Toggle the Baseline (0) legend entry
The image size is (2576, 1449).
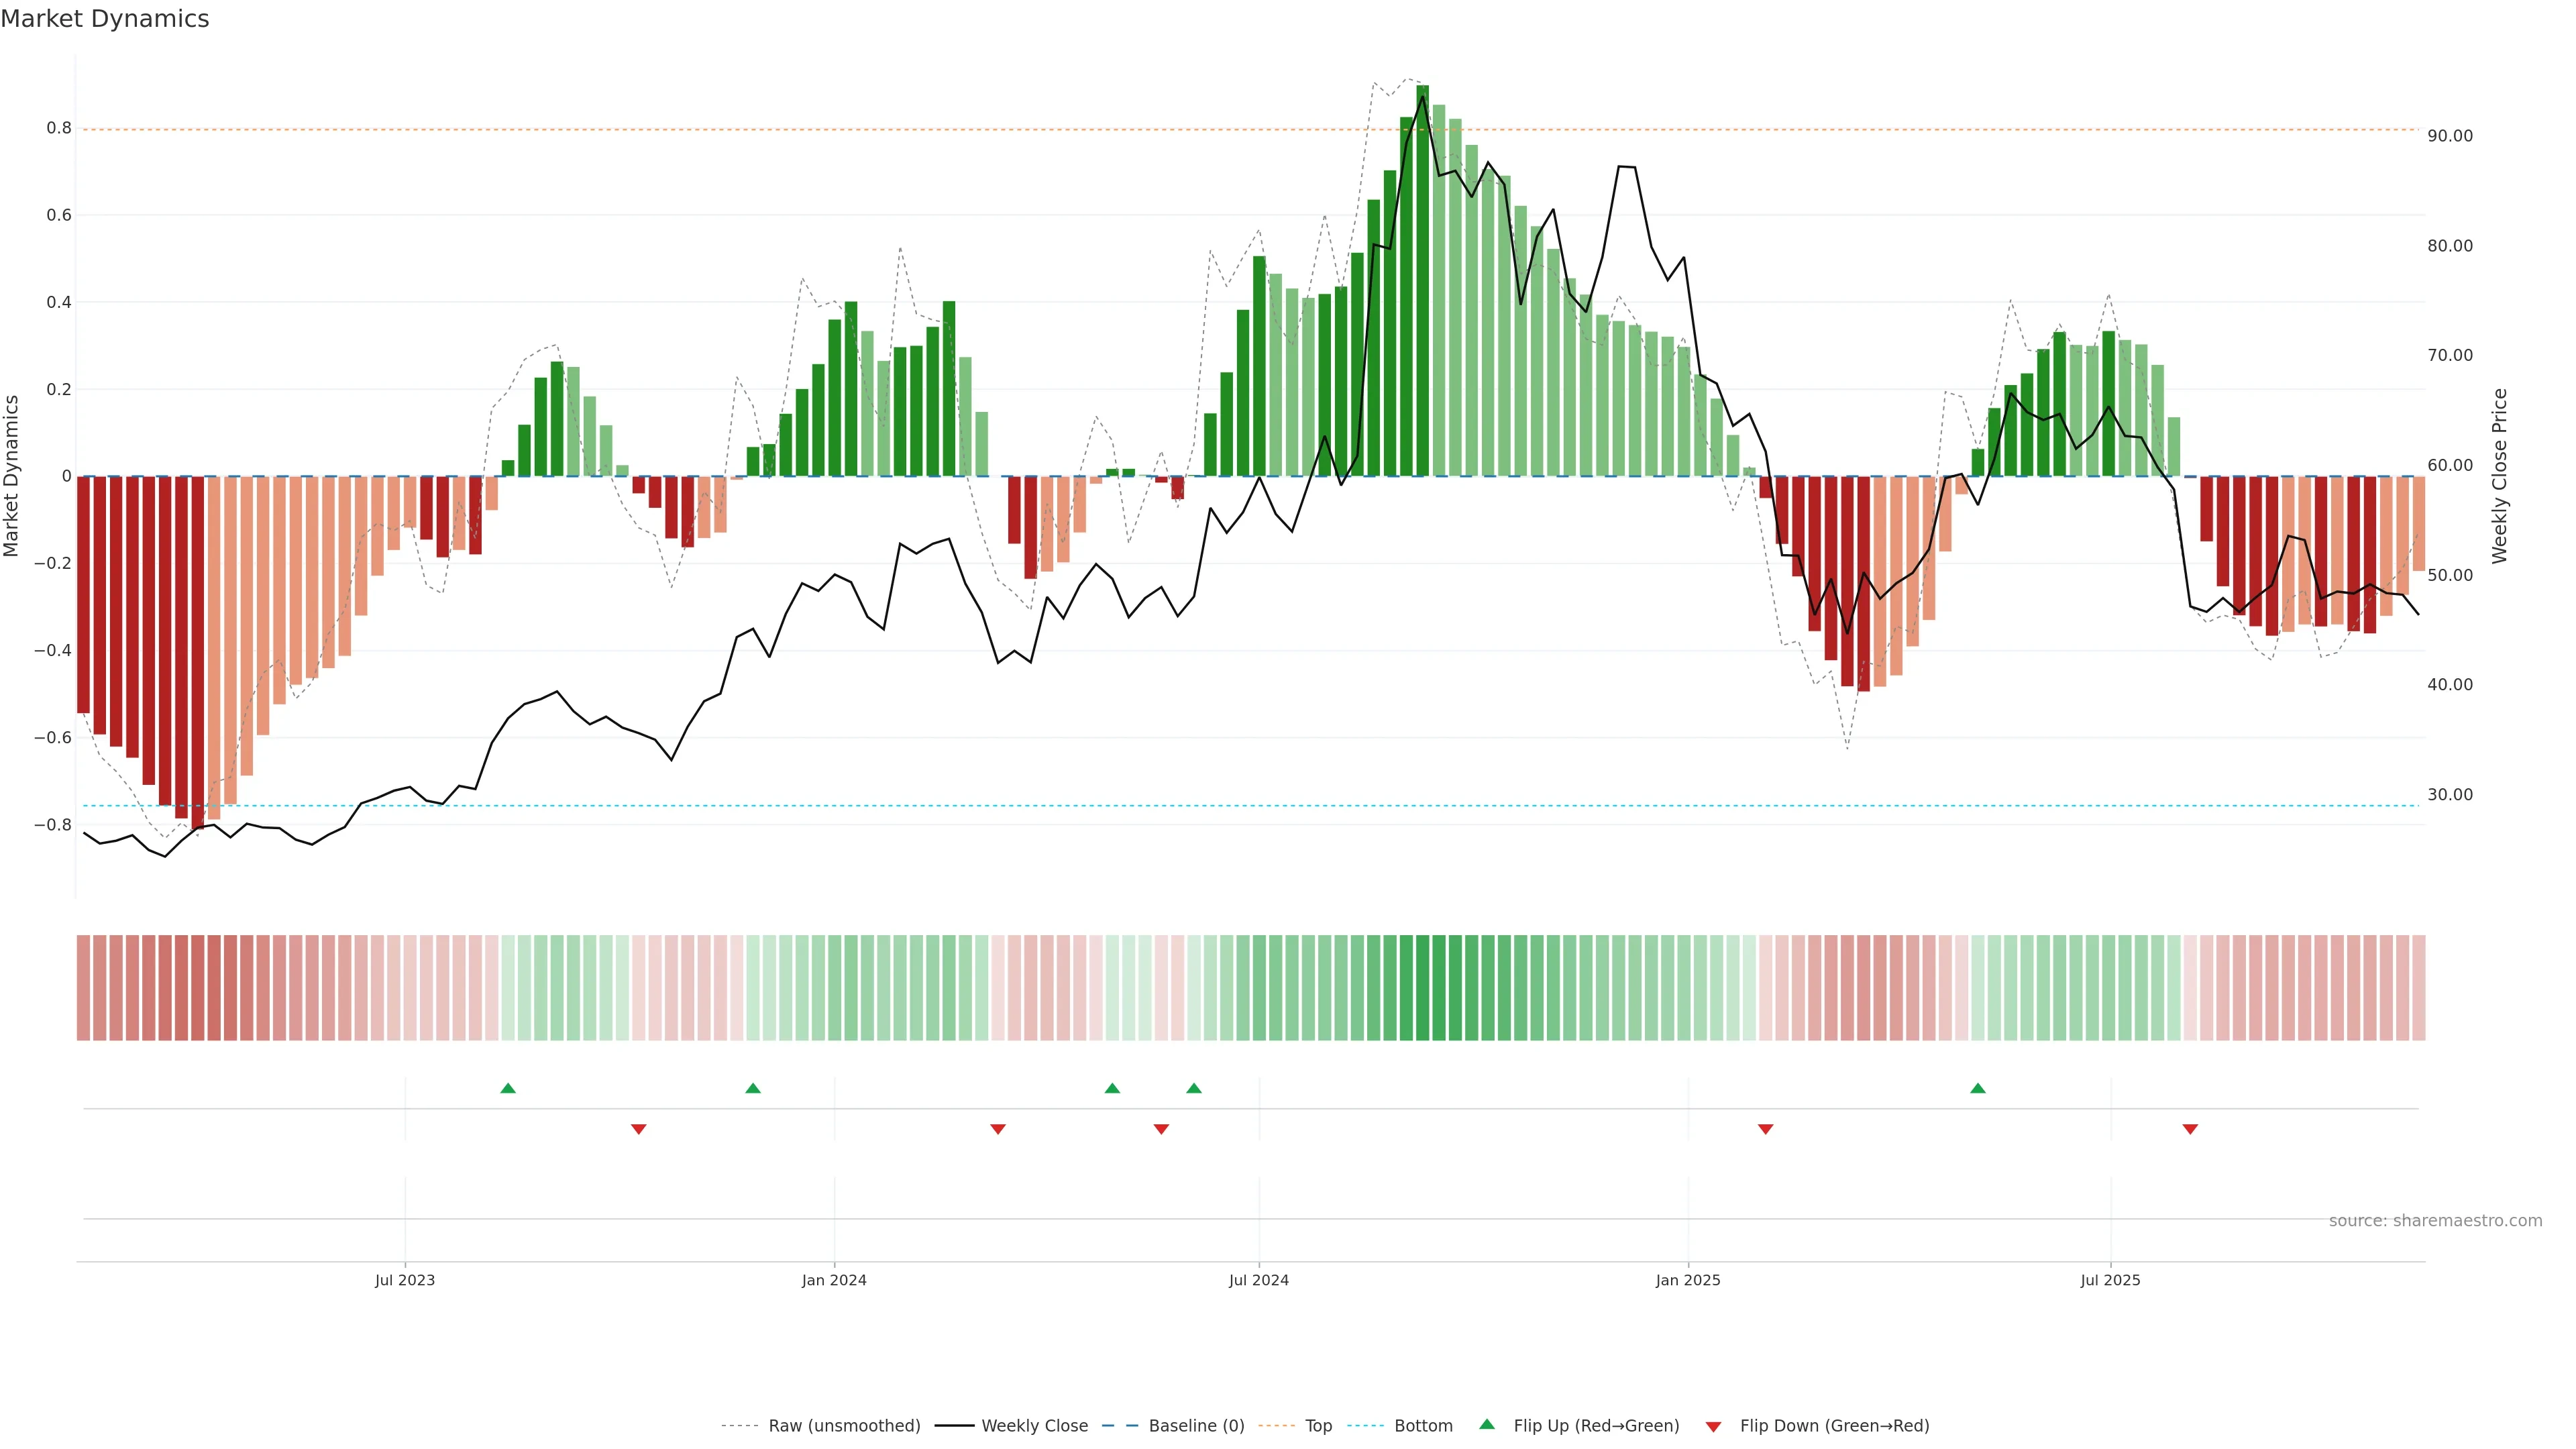click(1196, 1426)
